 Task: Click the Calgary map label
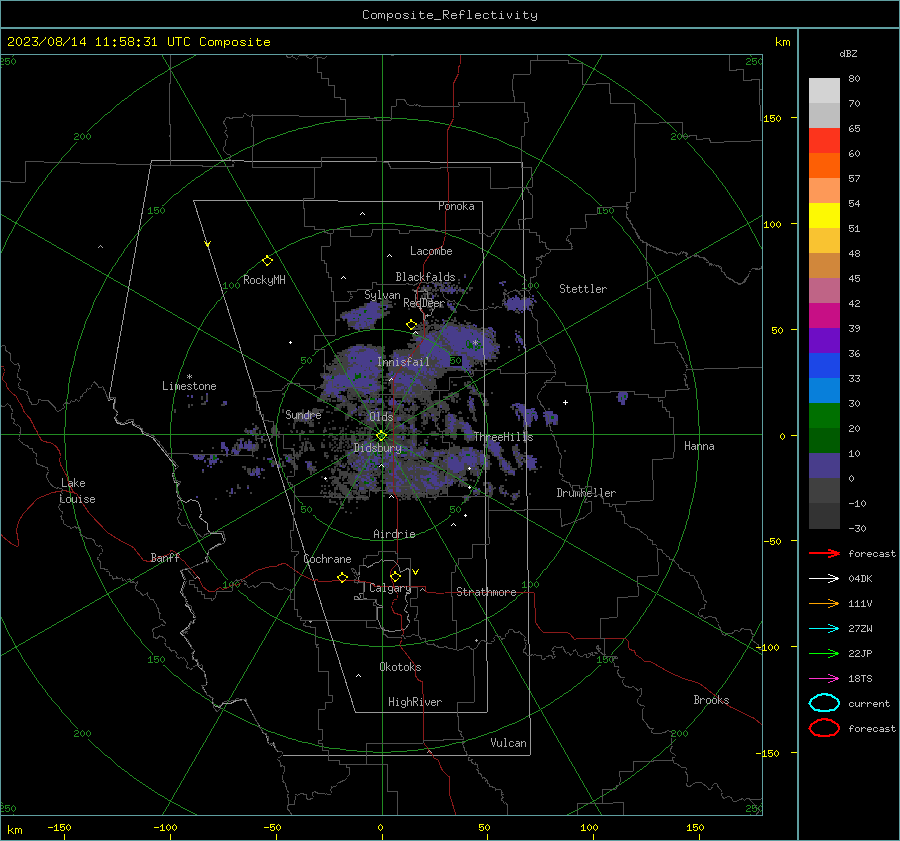click(x=390, y=588)
